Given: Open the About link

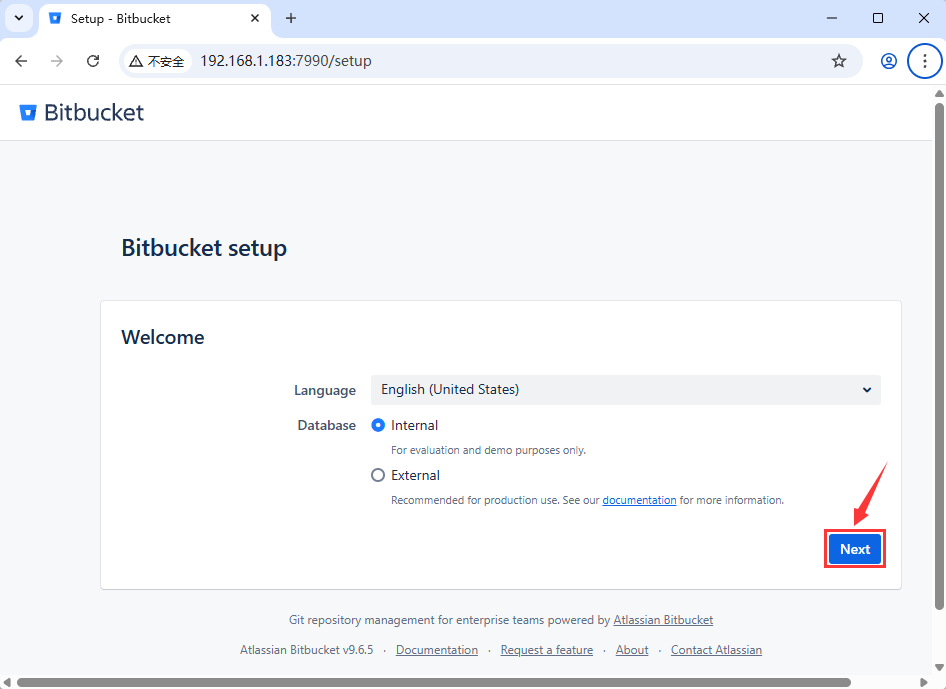Looking at the screenshot, I should click(x=632, y=650).
